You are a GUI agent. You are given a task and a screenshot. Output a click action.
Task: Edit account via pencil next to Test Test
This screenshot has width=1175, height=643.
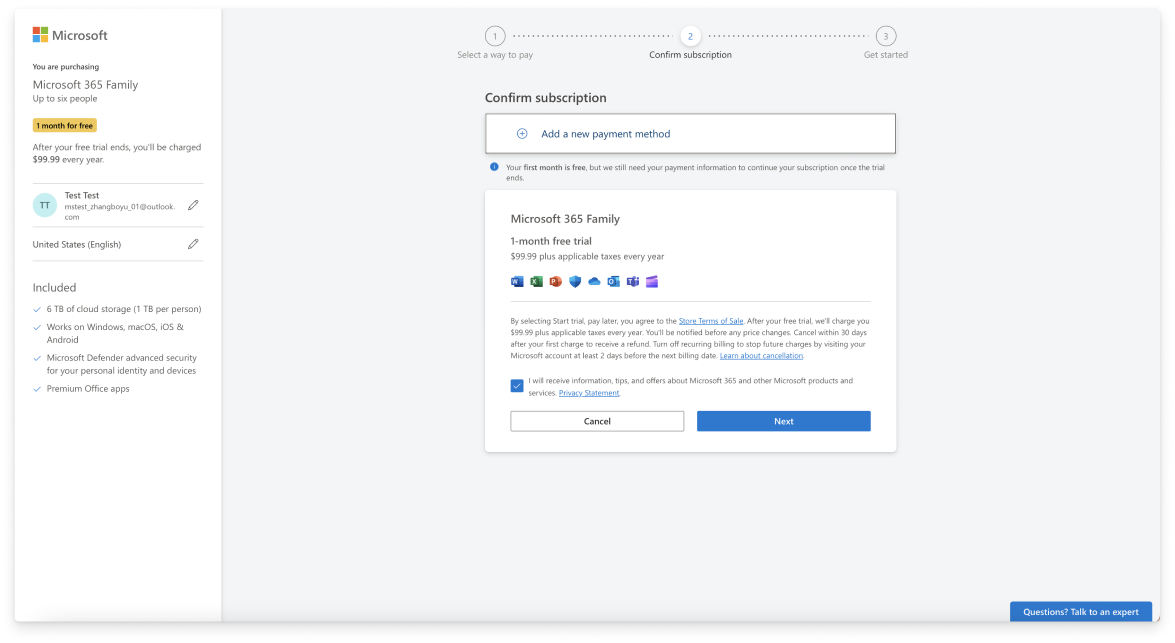click(x=193, y=205)
